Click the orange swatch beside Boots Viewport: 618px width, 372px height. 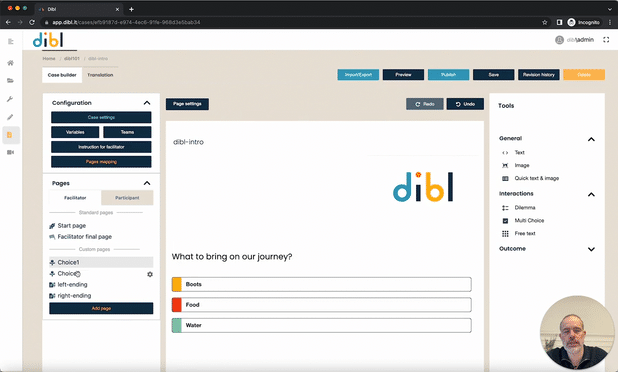177,284
